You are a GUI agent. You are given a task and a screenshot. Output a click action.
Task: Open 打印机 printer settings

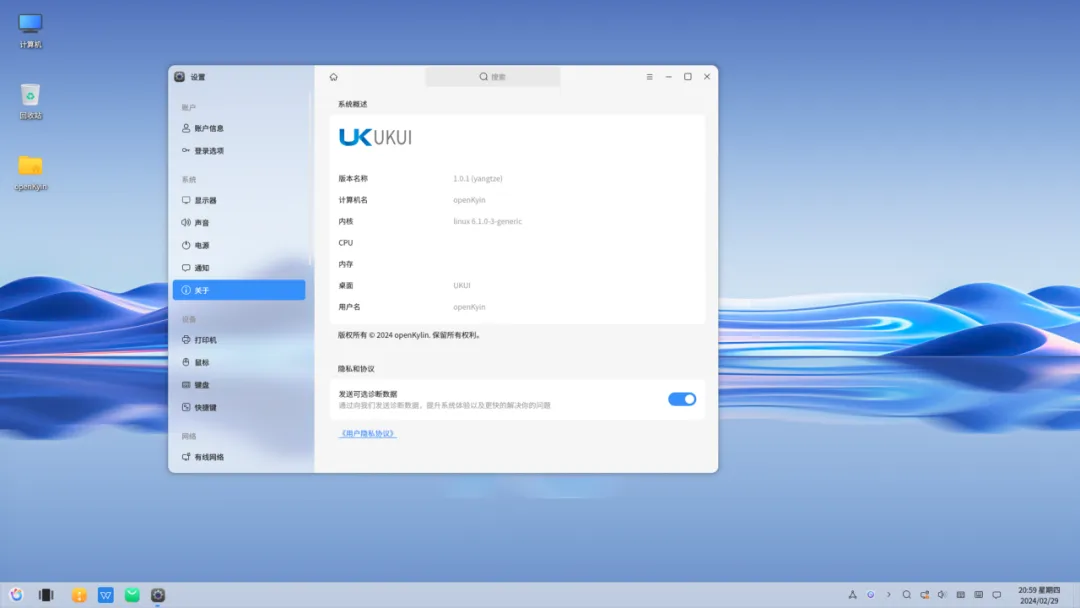point(239,340)
